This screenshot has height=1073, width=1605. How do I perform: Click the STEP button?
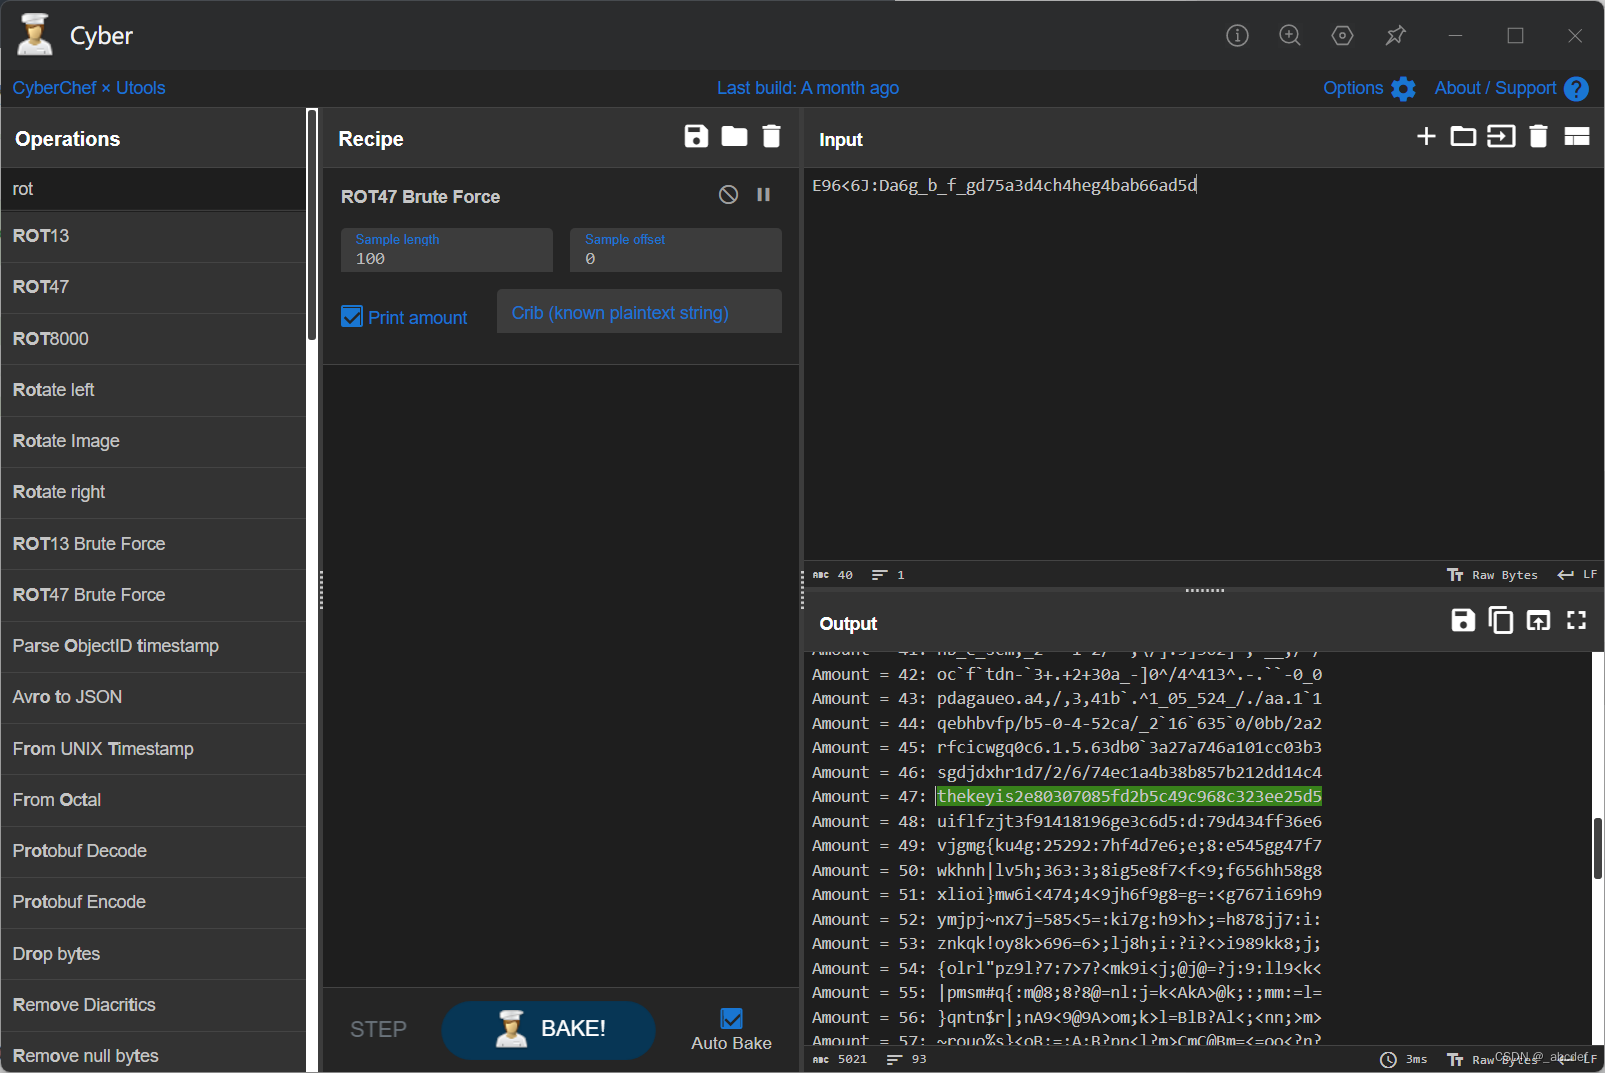pyautogui.click(x=378, y=1029)
